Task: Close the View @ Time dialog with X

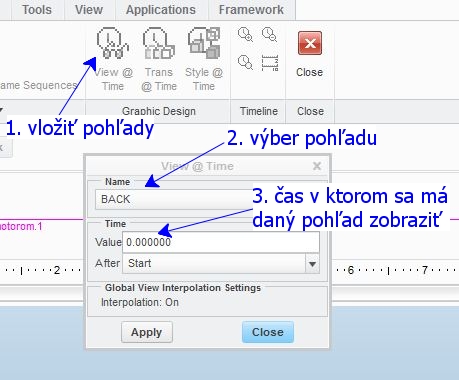Action: coord(317,166)
